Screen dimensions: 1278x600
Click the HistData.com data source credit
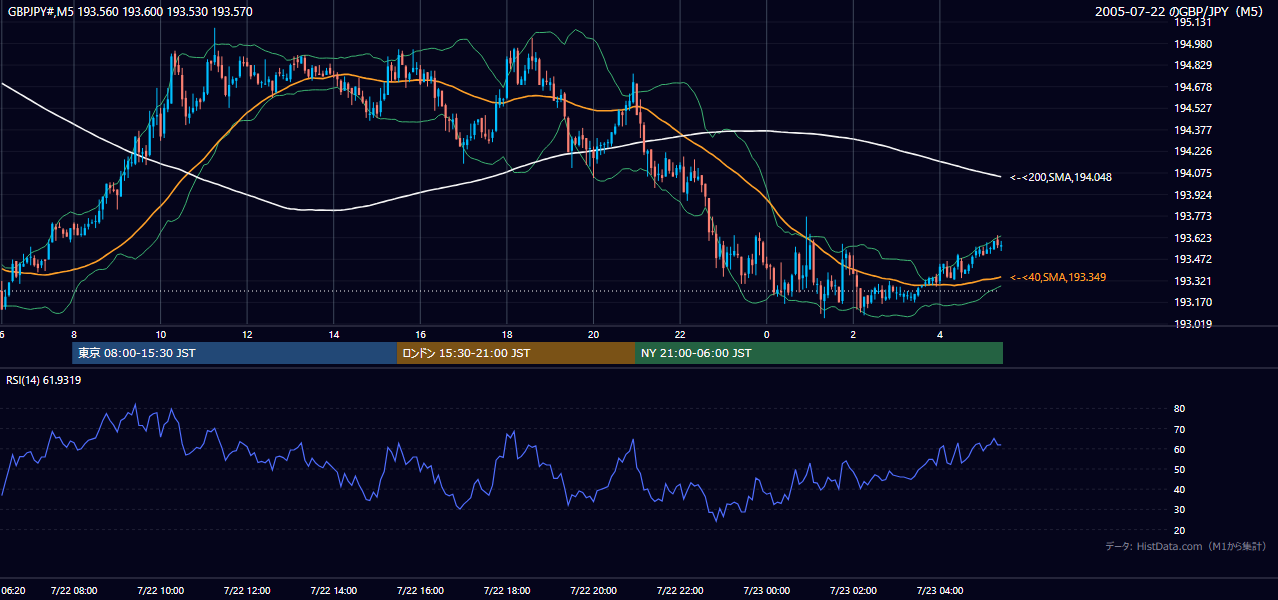tap(1186, 546)
